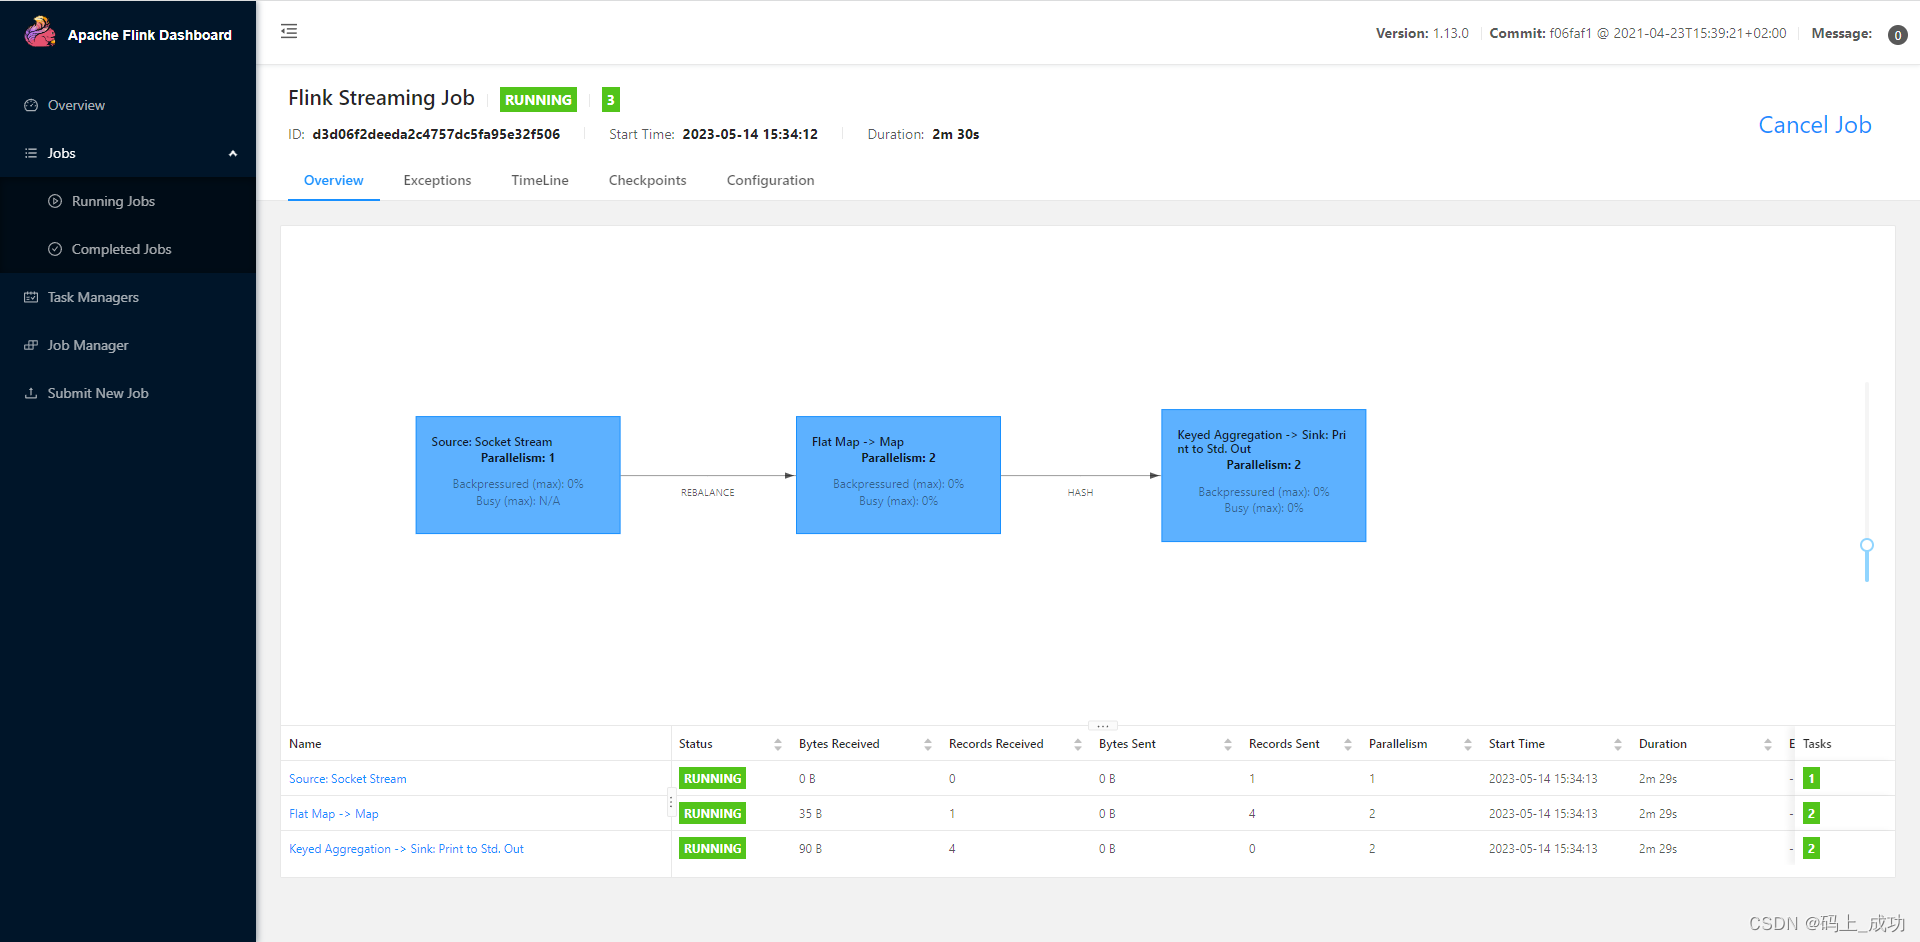Click the message count badge showing 0
This screenshot has width=1920, height=942.
(1897, 35)
